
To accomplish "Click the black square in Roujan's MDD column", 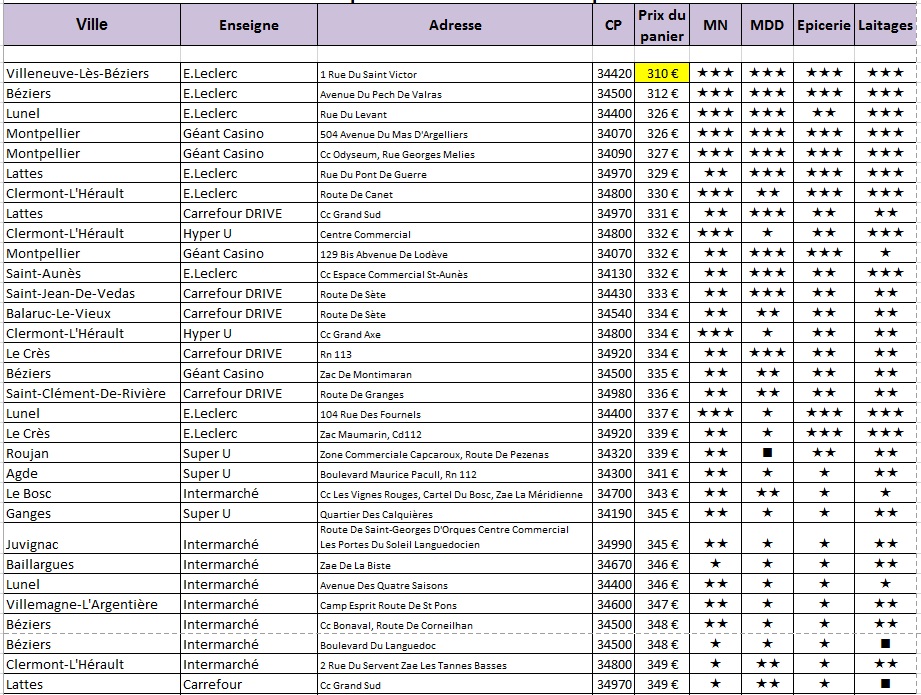I will coord(767,452).
